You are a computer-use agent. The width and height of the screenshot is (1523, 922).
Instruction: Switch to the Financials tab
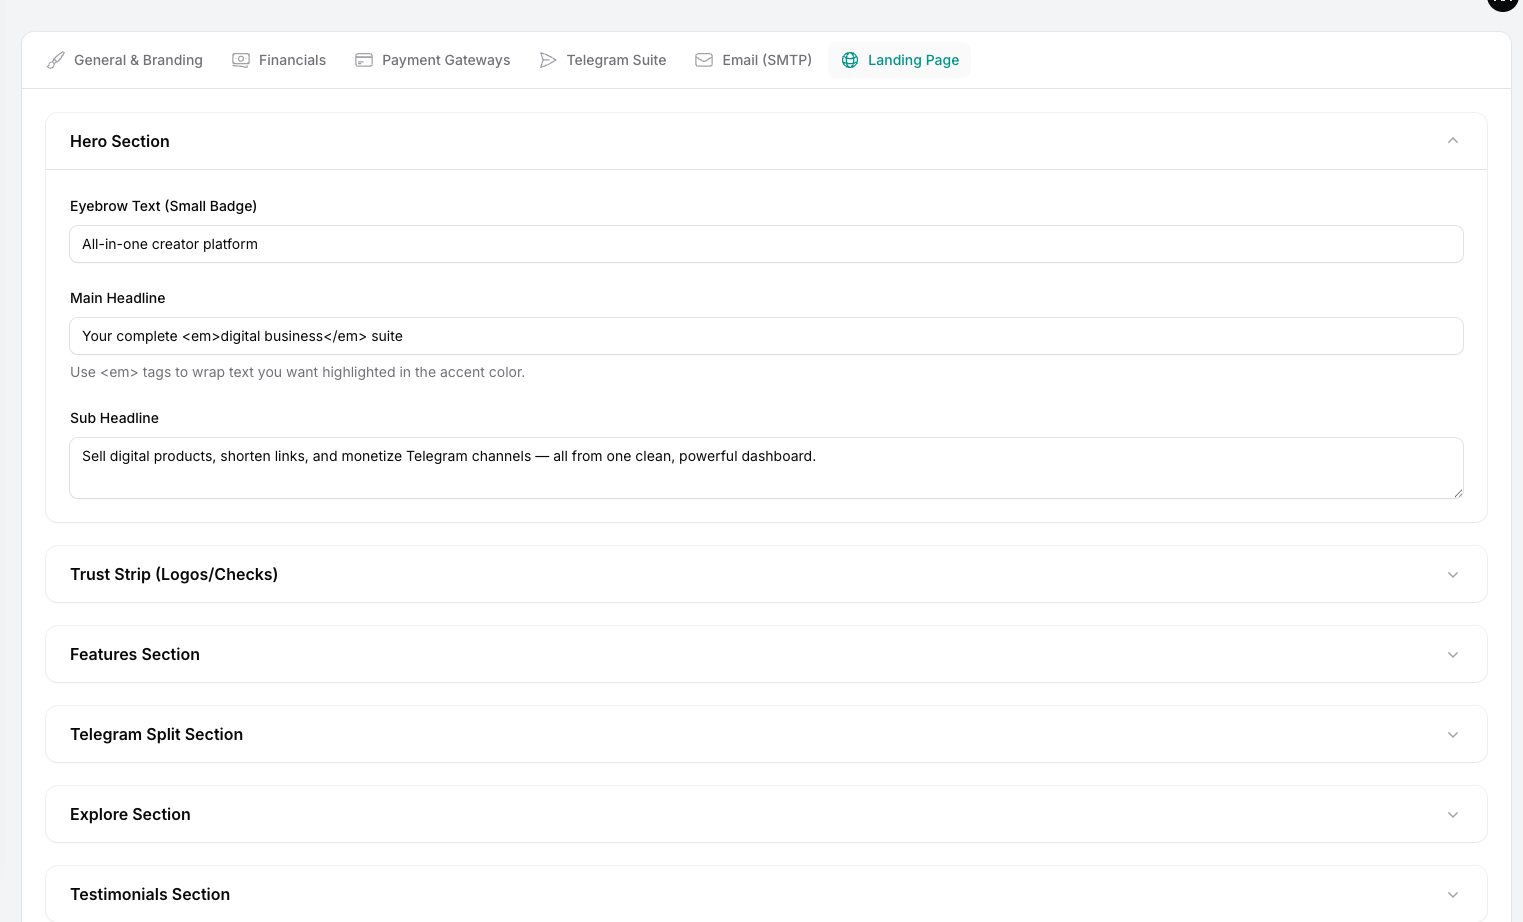point(292,60)
